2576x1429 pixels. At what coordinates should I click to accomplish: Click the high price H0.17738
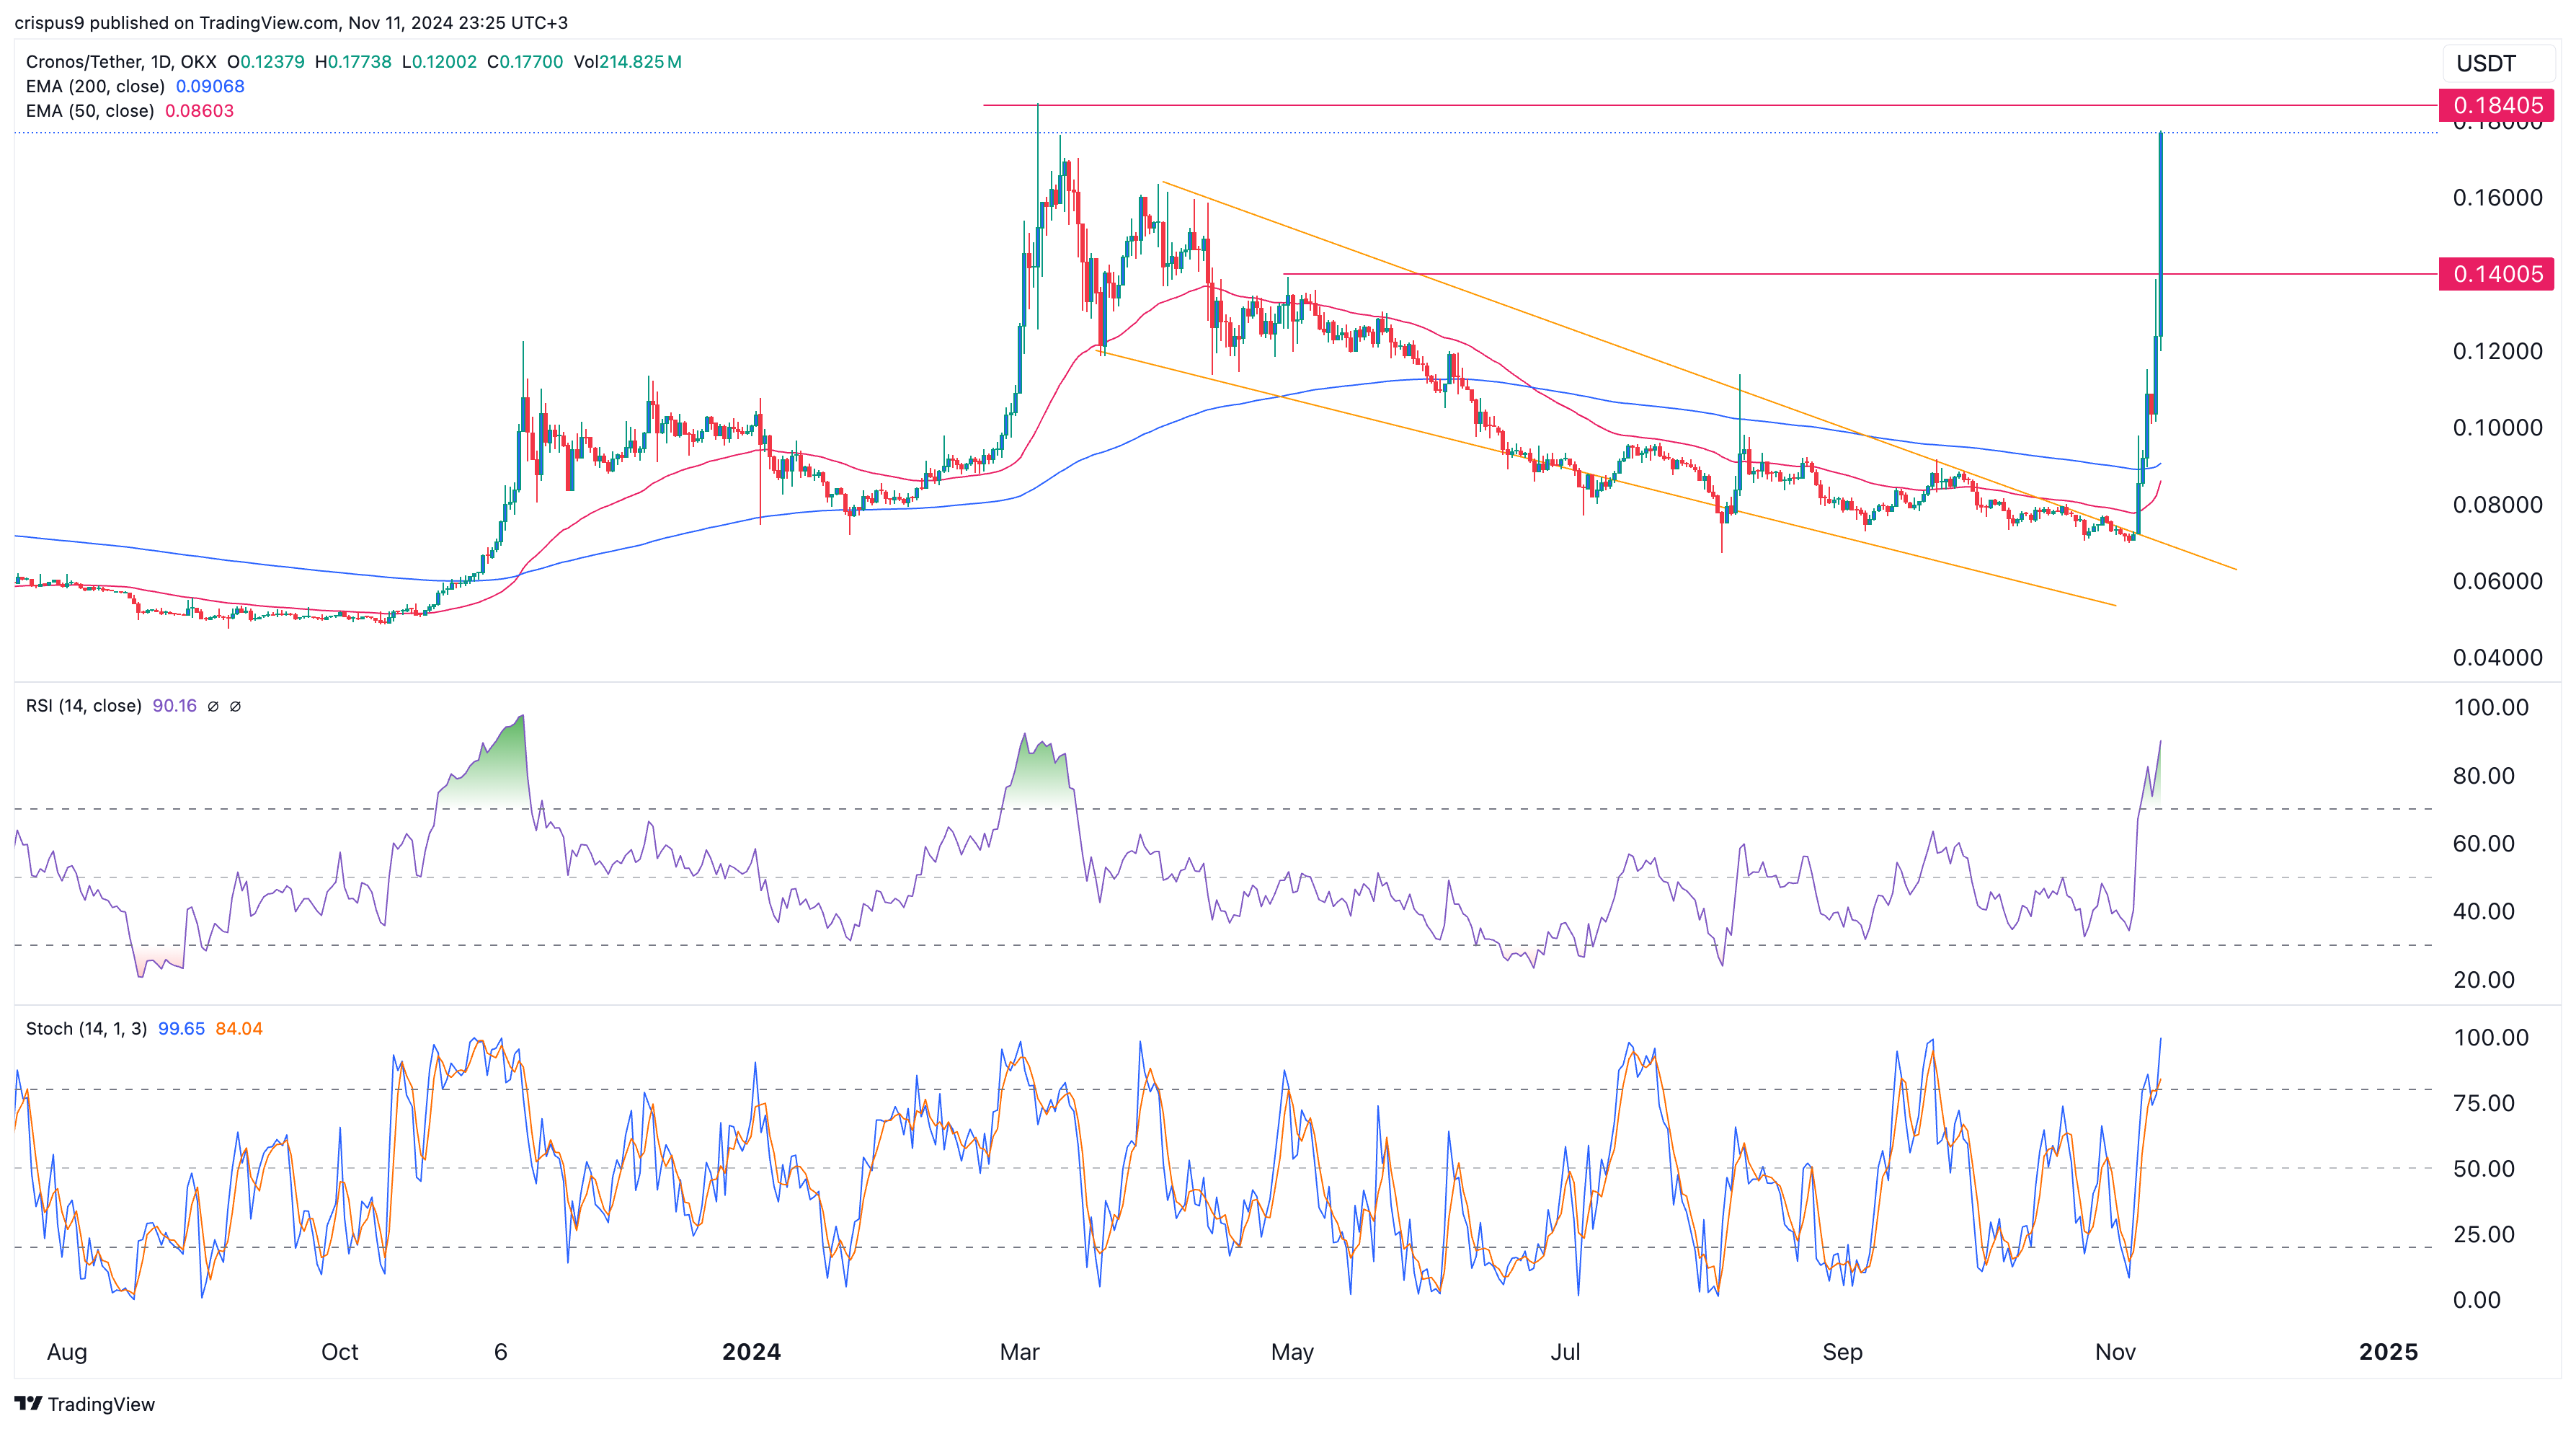pyautogui.click(x=353, y=62)
